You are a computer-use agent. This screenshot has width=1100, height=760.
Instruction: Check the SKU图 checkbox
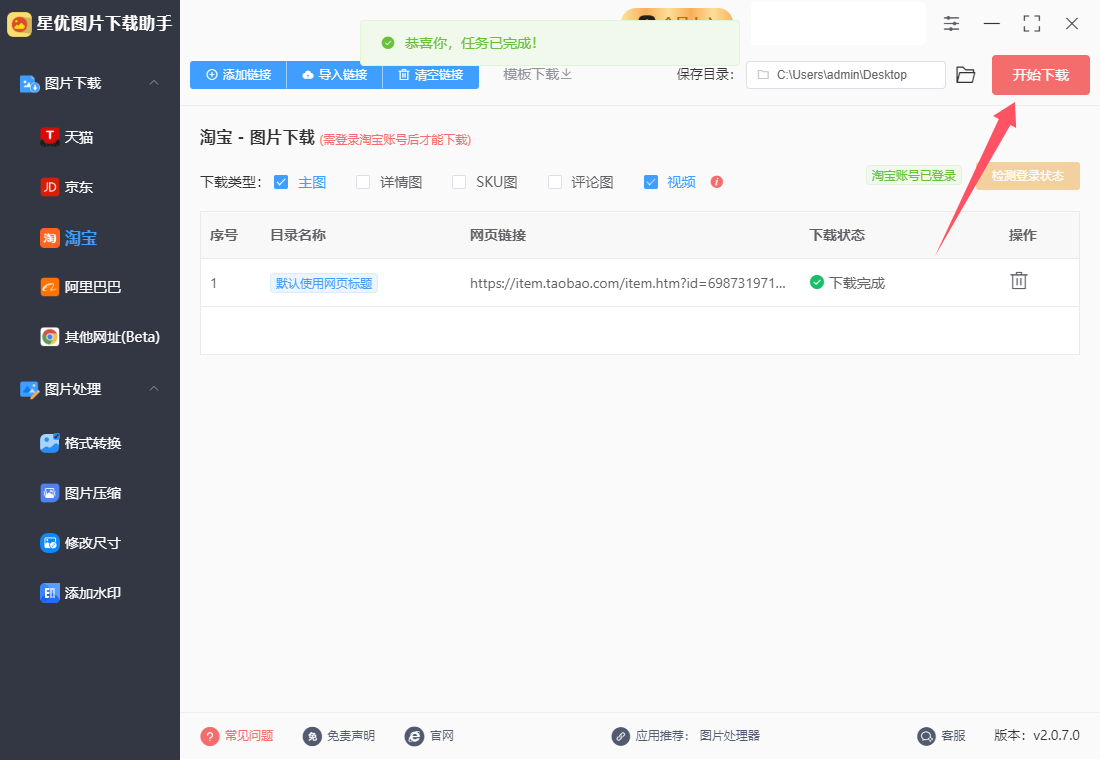pyautogui.click(x=459, y=182)
